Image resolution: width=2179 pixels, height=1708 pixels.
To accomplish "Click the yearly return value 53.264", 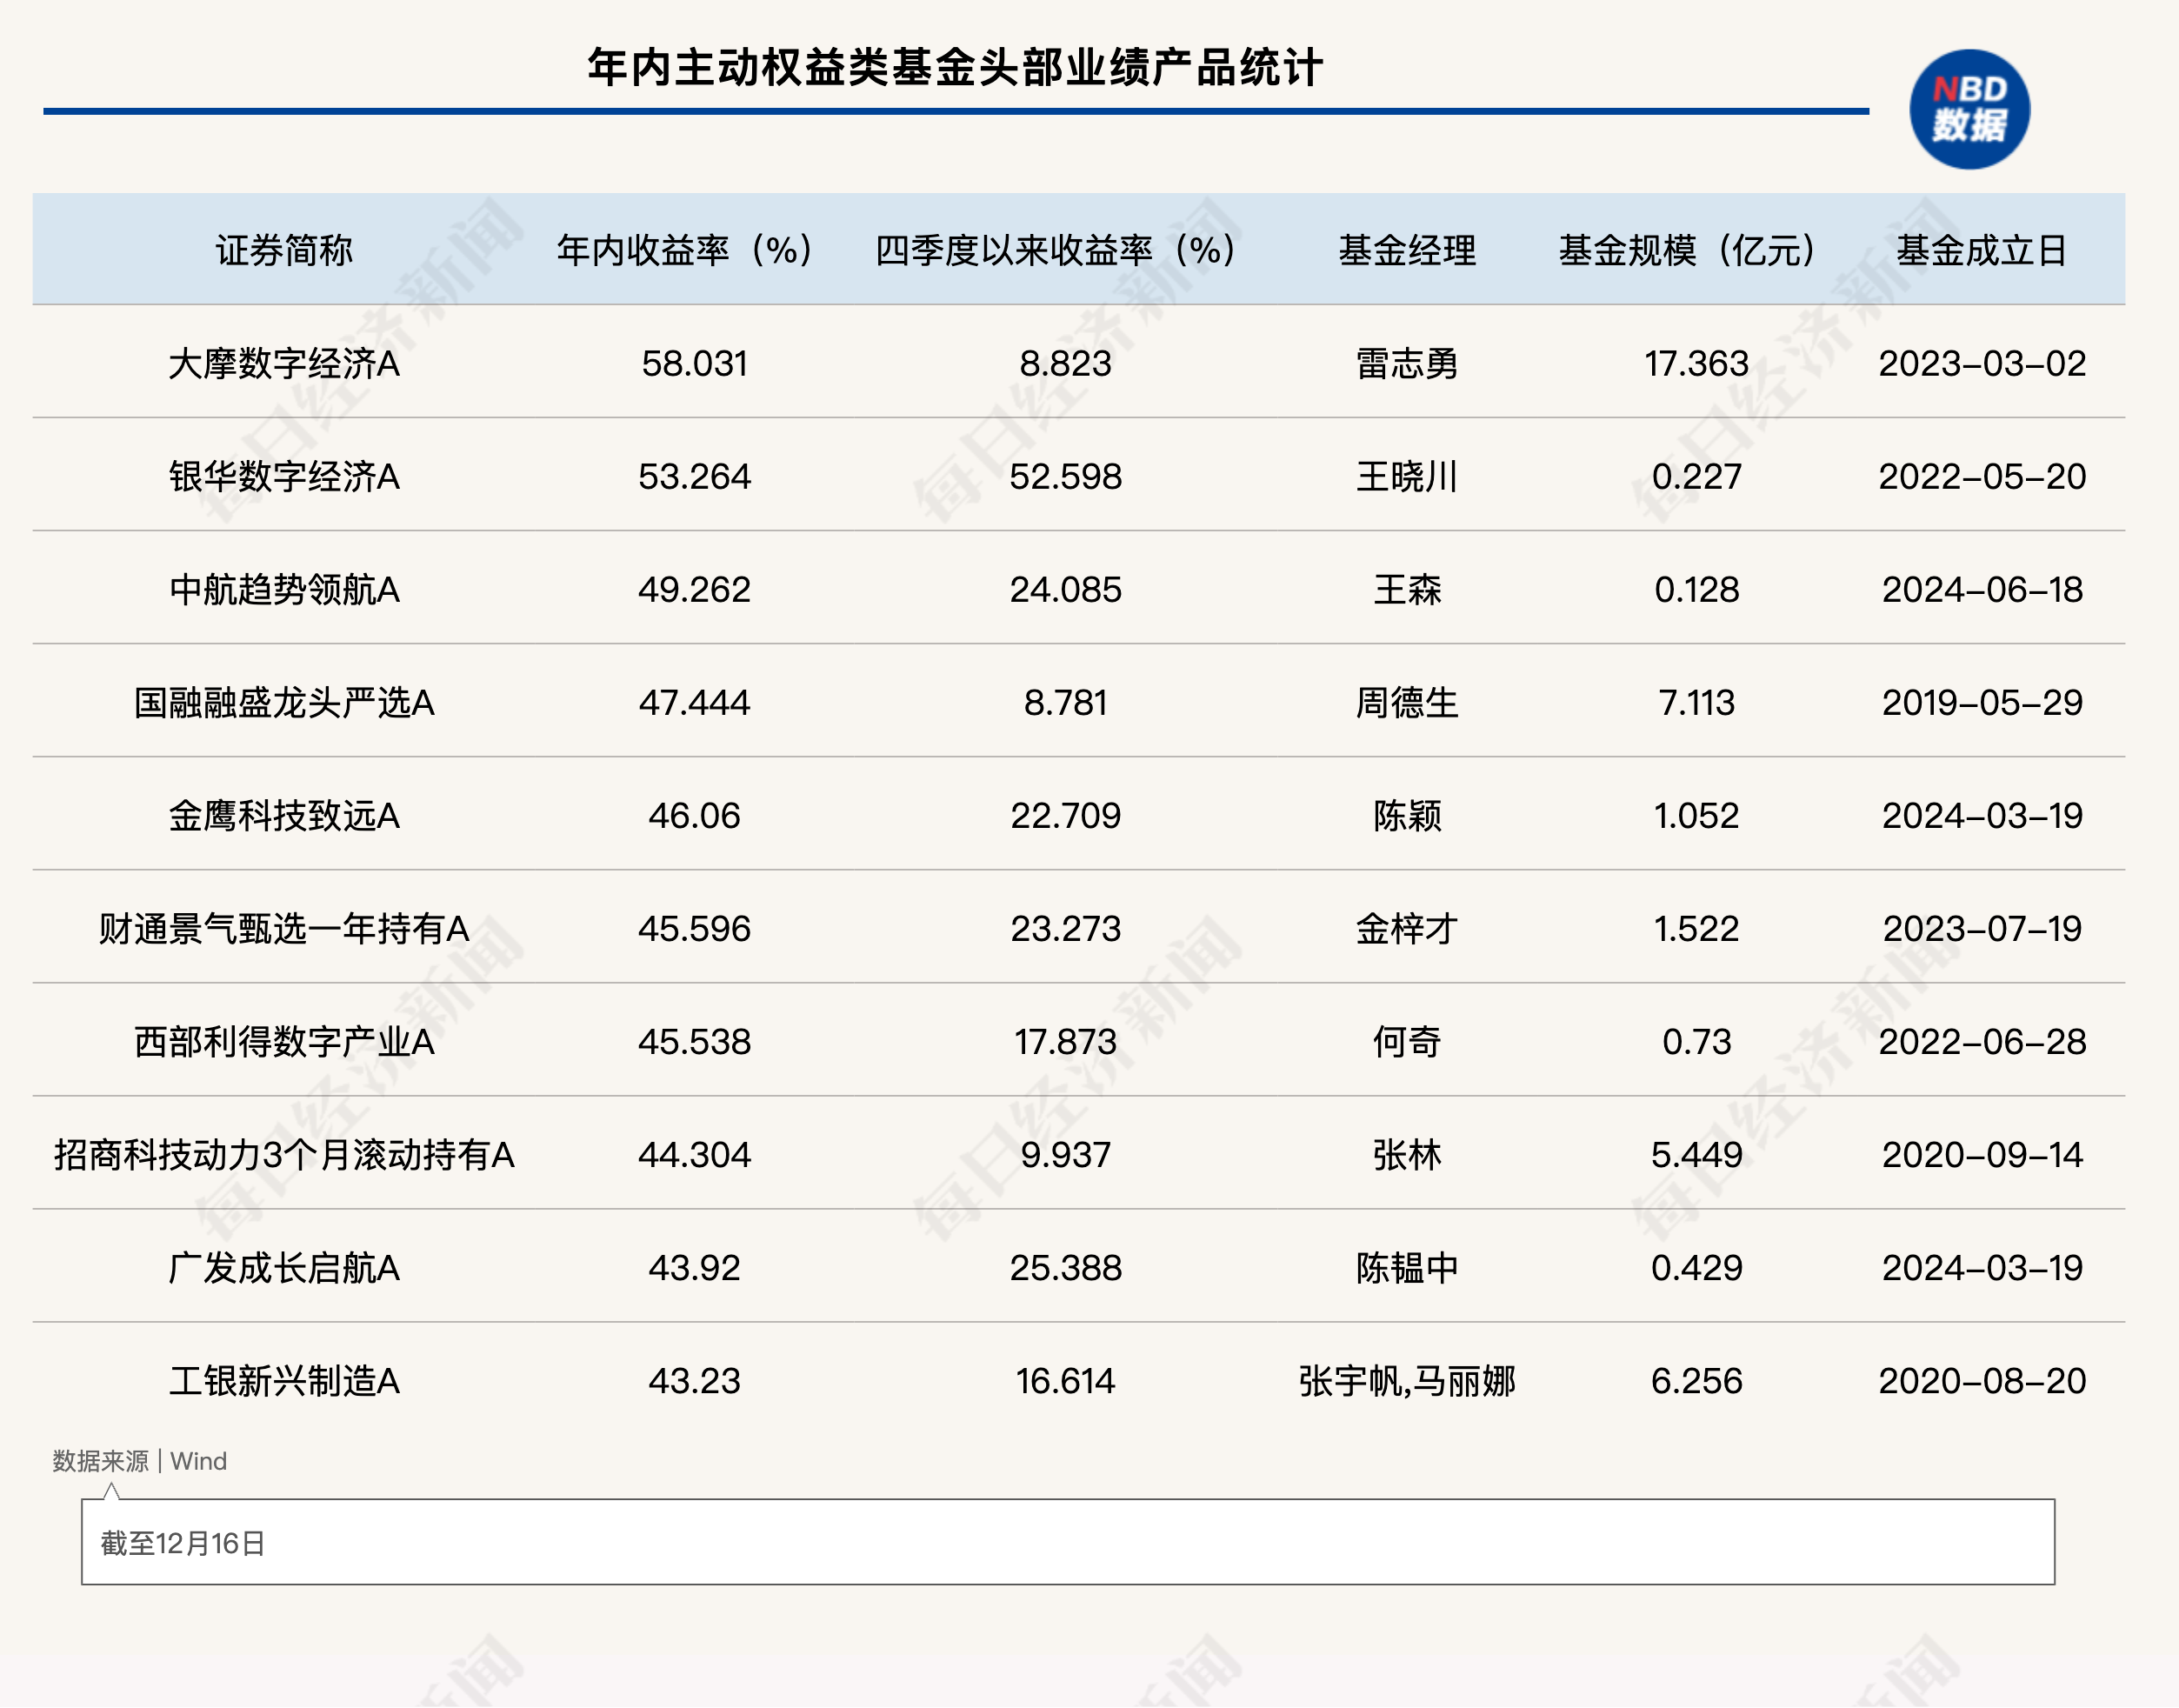I will point(694,476).
